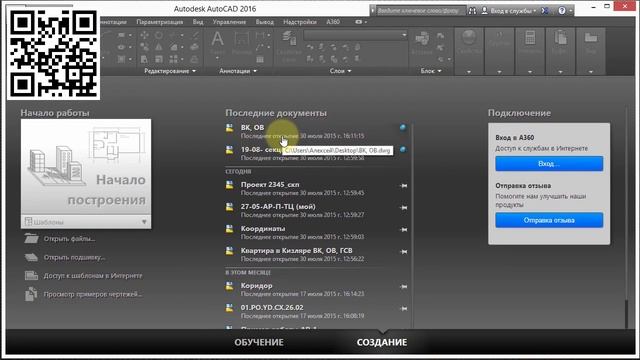Image resolution: width=640 pixels, height=360 pixels.
Task: Switch to the Вид ribbon tab
Action: click(198, 22)
